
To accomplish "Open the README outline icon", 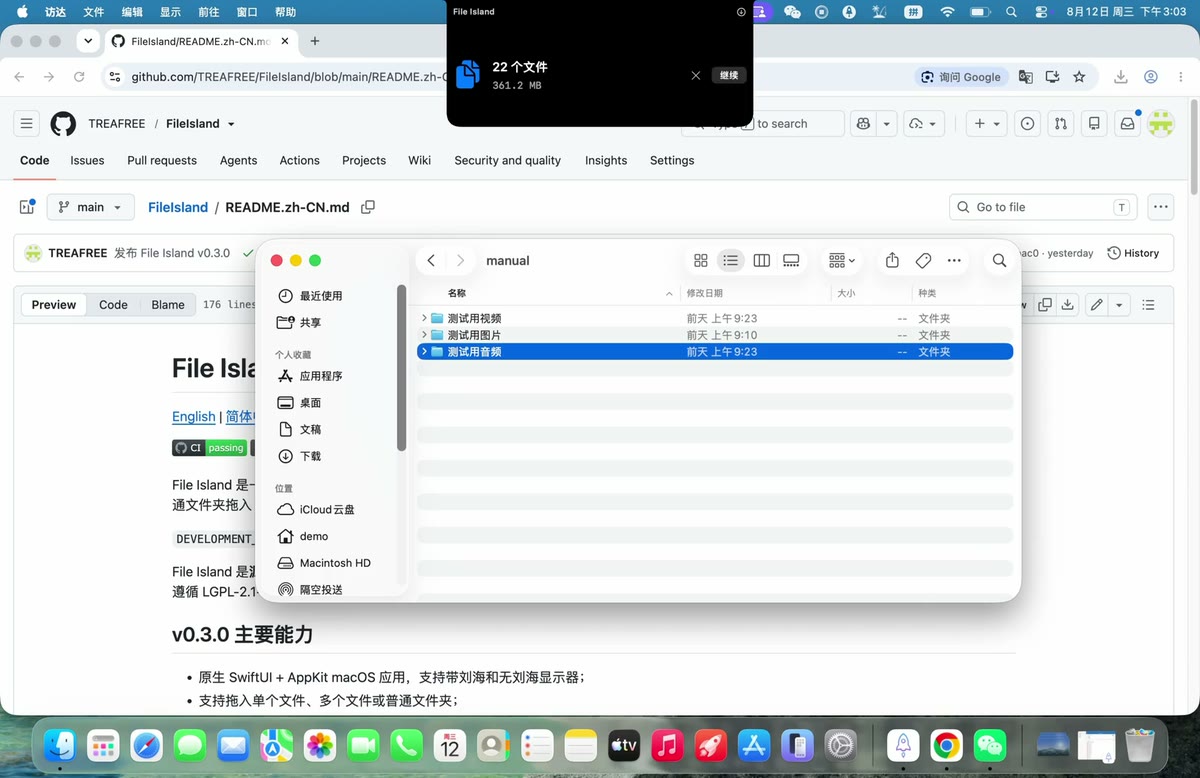I will point(1148,305).
